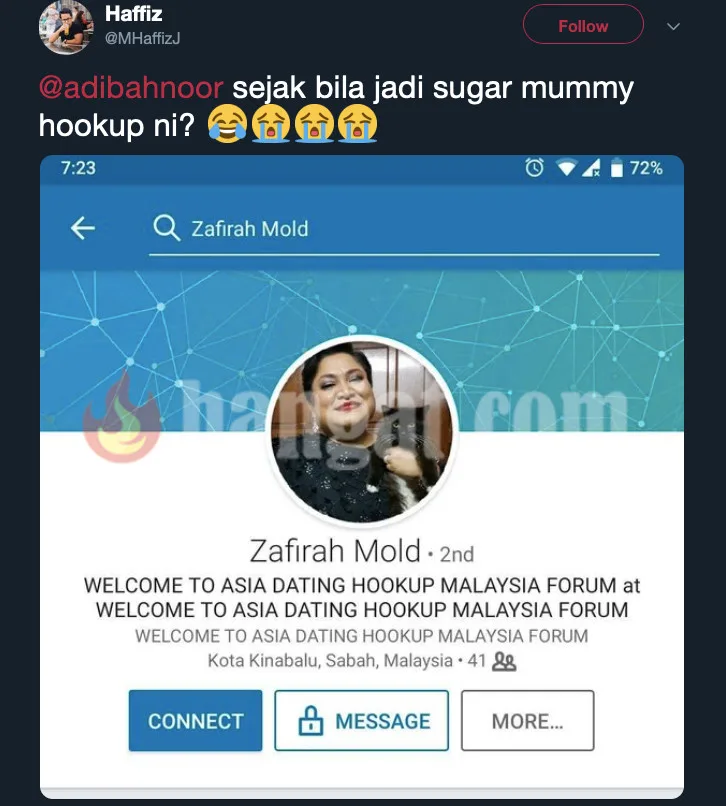Click the lock icon on MESSAGE button

pos(311,720)
